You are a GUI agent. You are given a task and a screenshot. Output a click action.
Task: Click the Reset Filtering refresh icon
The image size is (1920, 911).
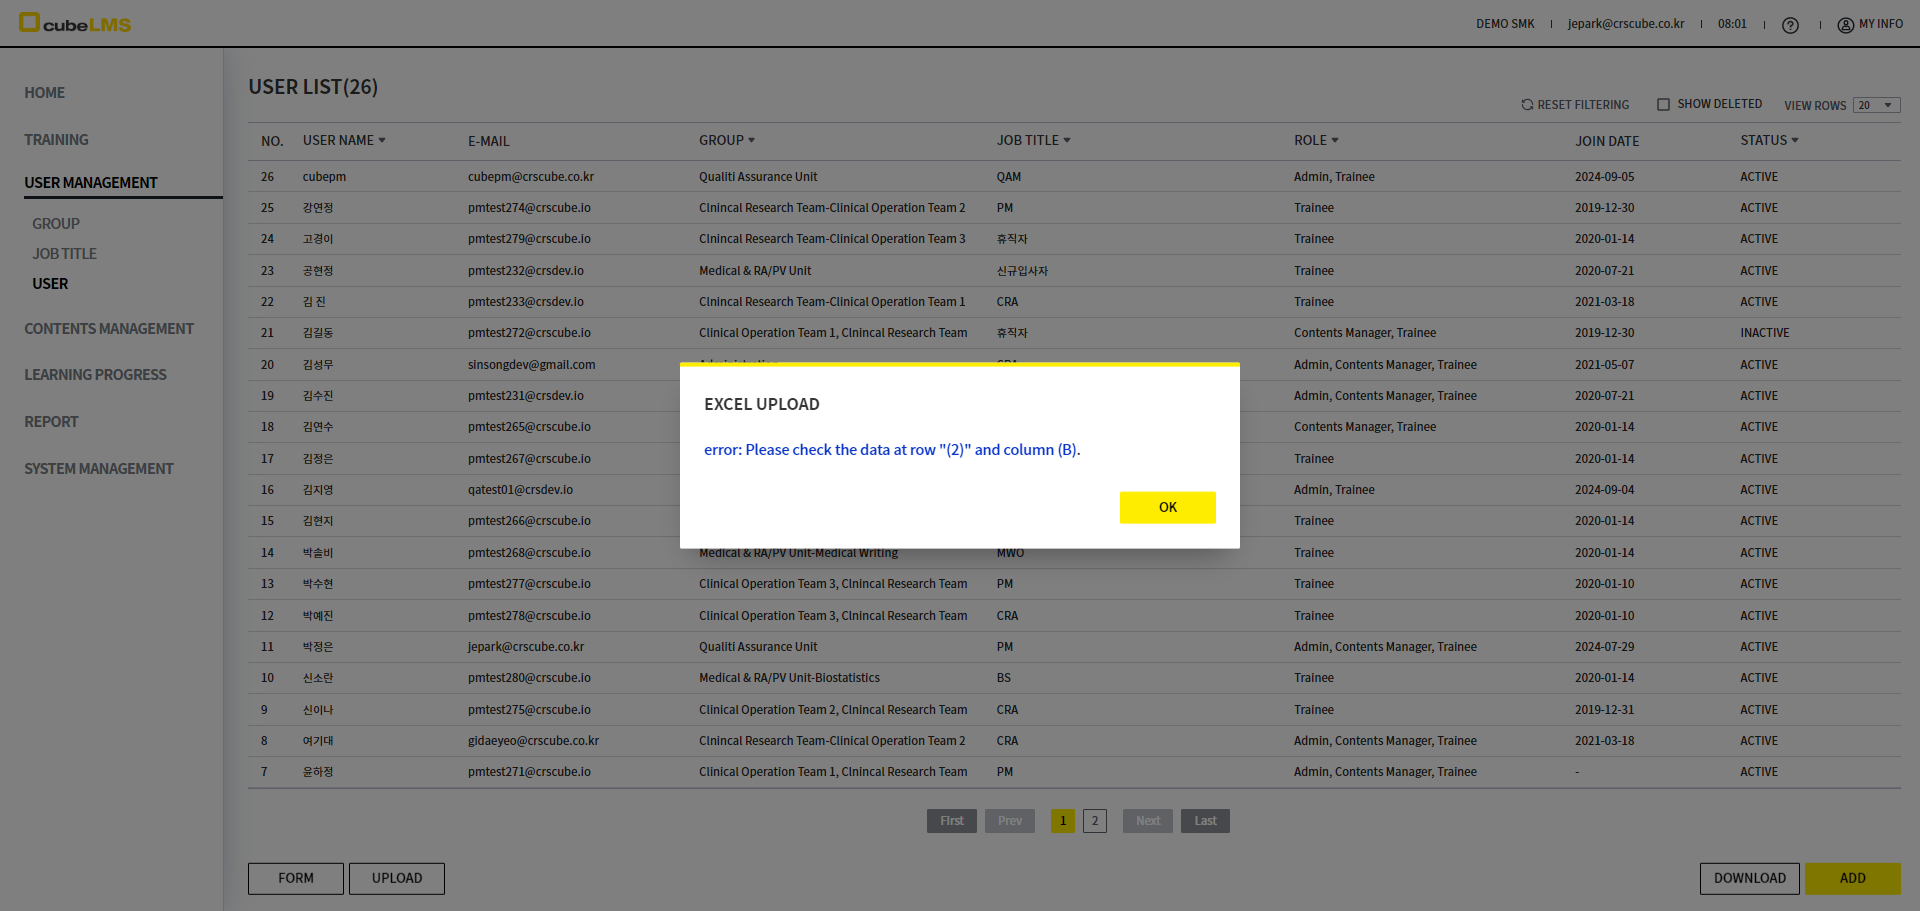[x=1527, y=105]
